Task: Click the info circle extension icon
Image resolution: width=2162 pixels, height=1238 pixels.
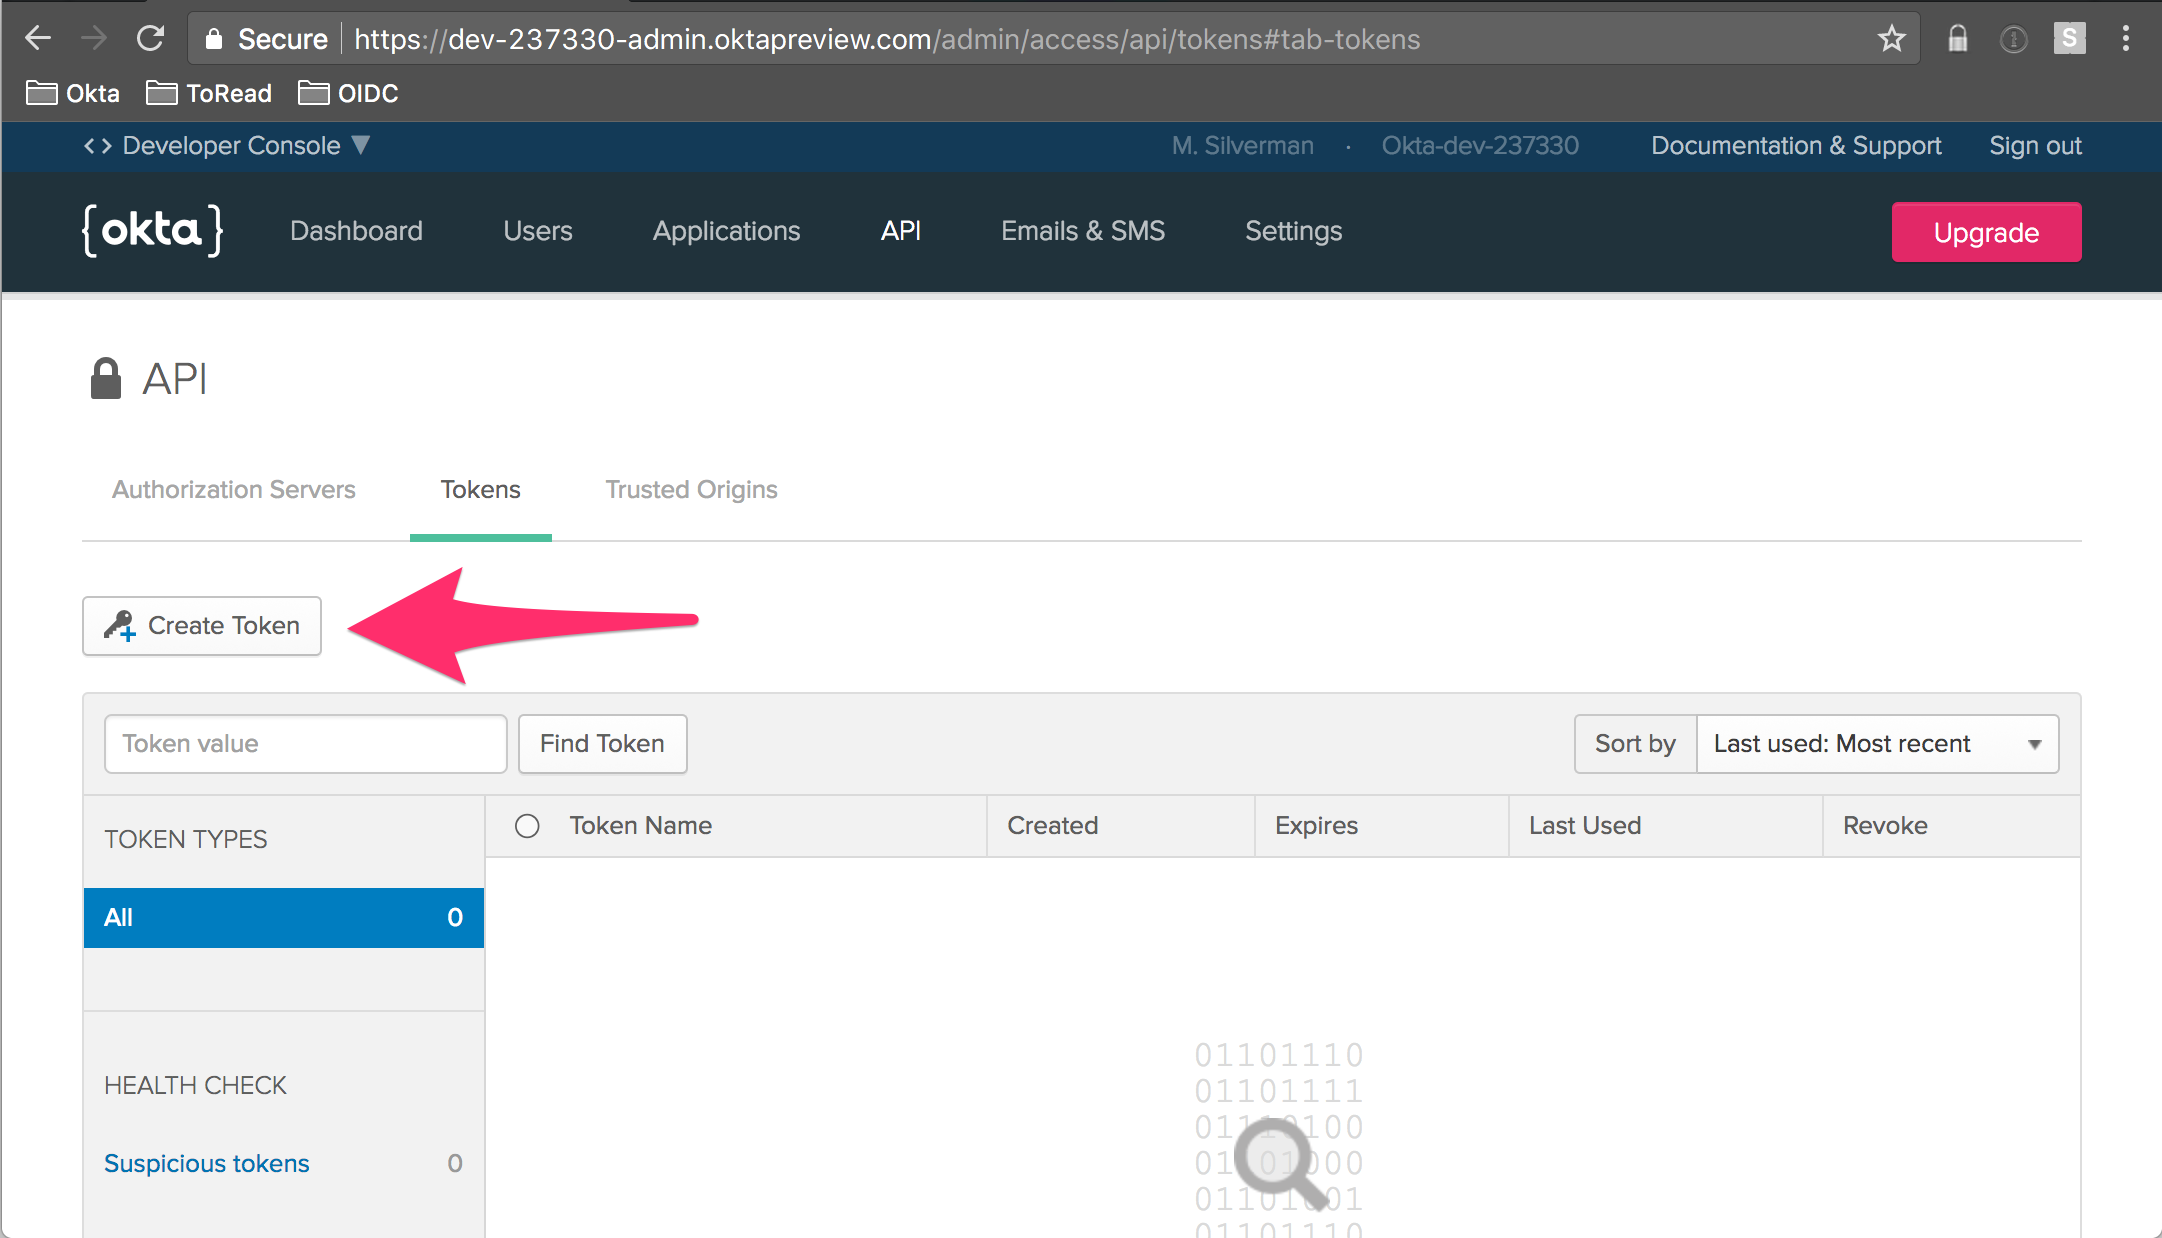Action: [x=2013, y=39]
